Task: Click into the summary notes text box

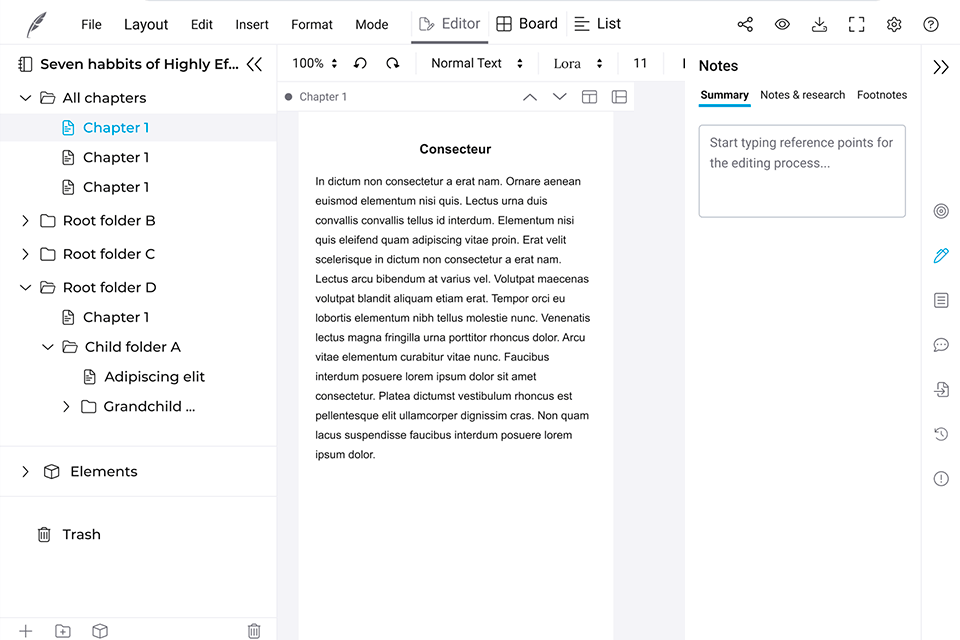Action: click(x=802, y=171)
